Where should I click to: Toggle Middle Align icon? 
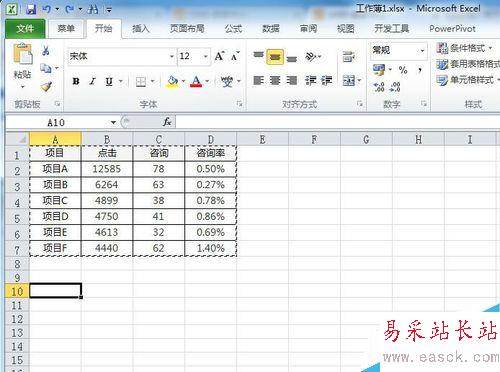275,57
